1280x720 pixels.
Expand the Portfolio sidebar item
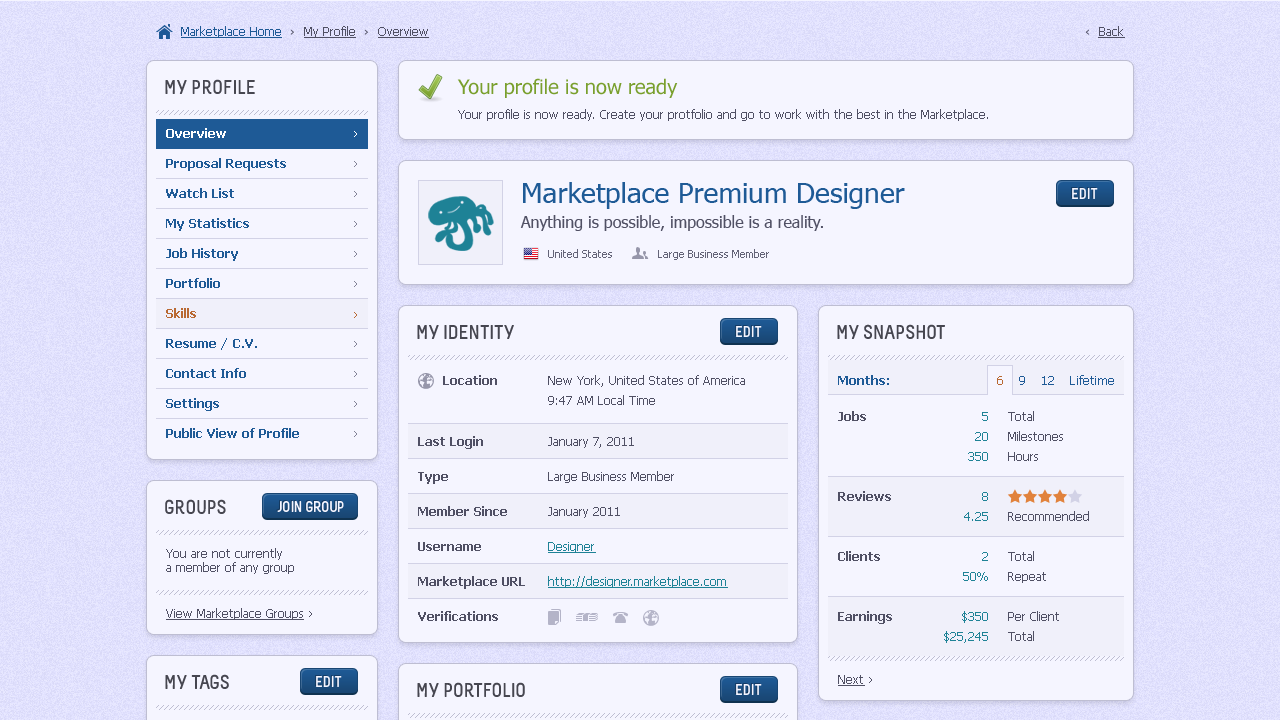261,283
